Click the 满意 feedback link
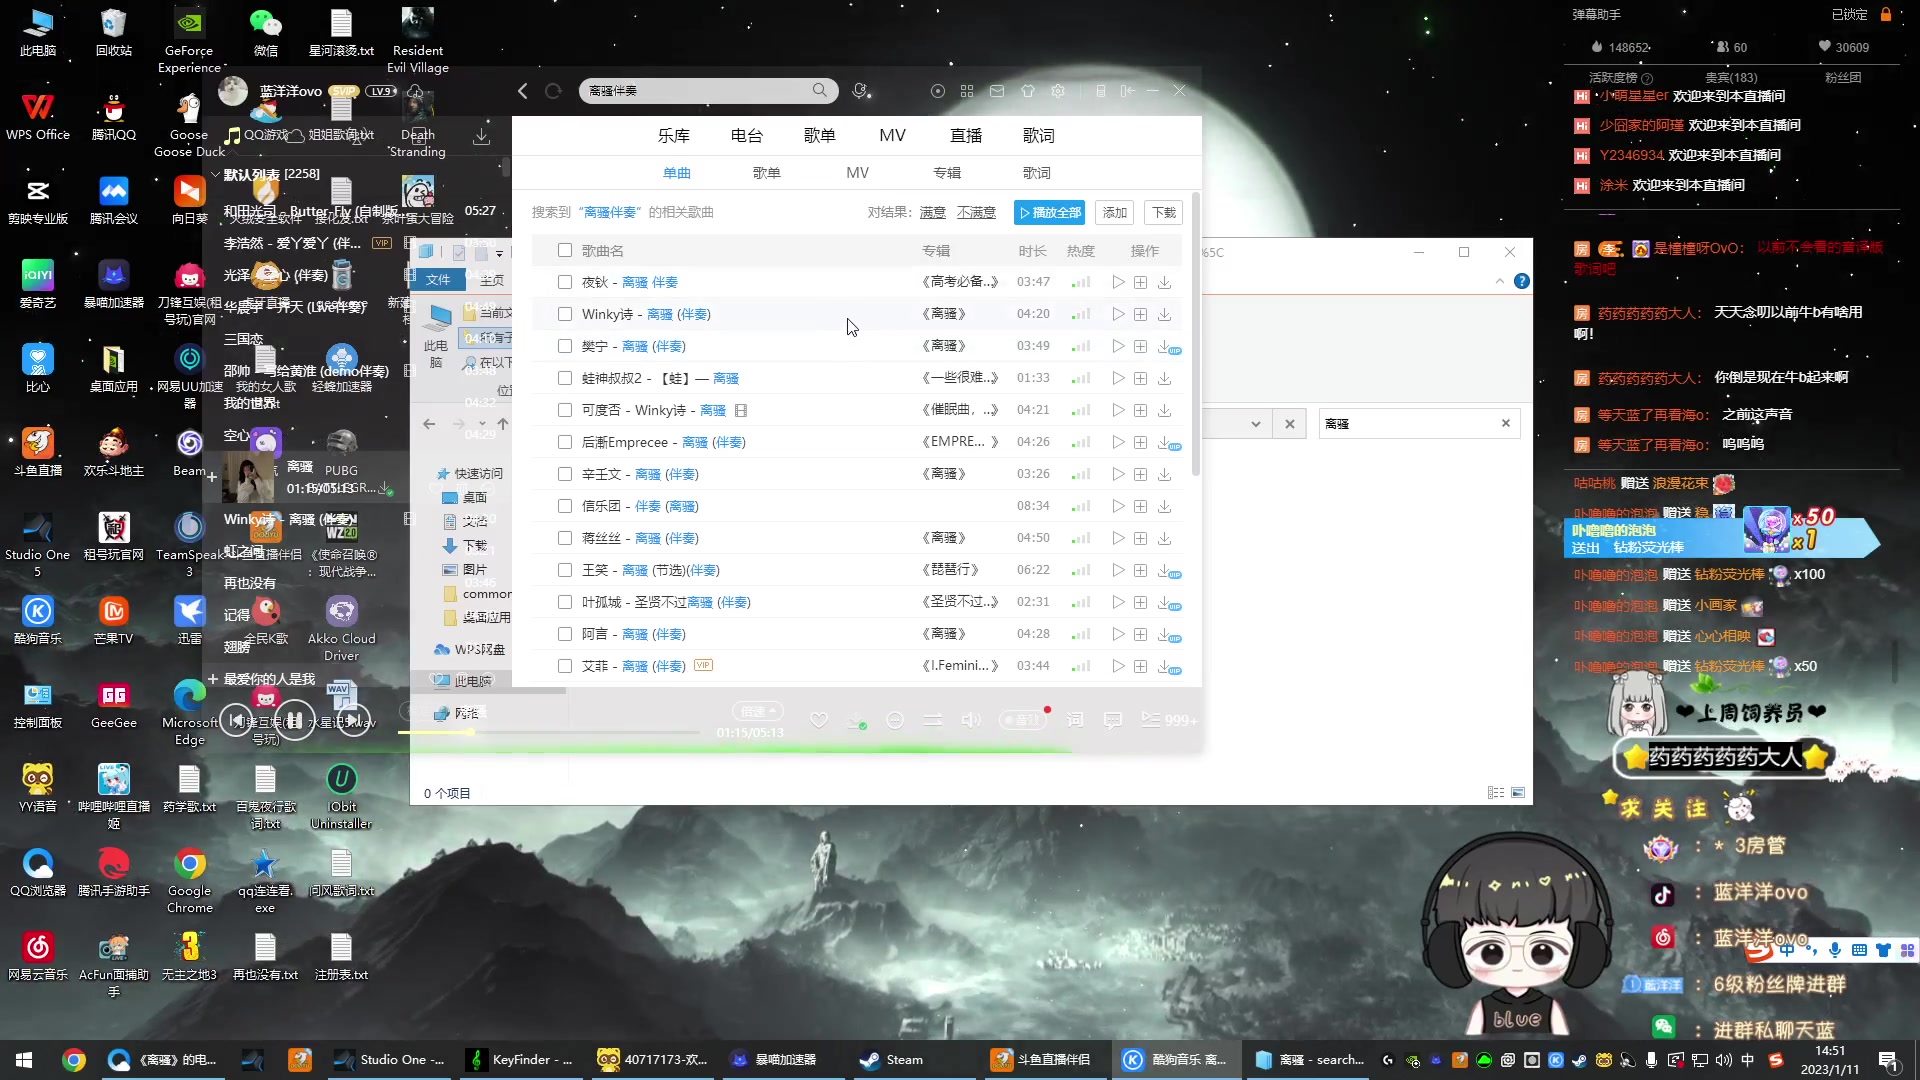The height and width of the screenshot is (1080, 1920). [x=933, y=213]
